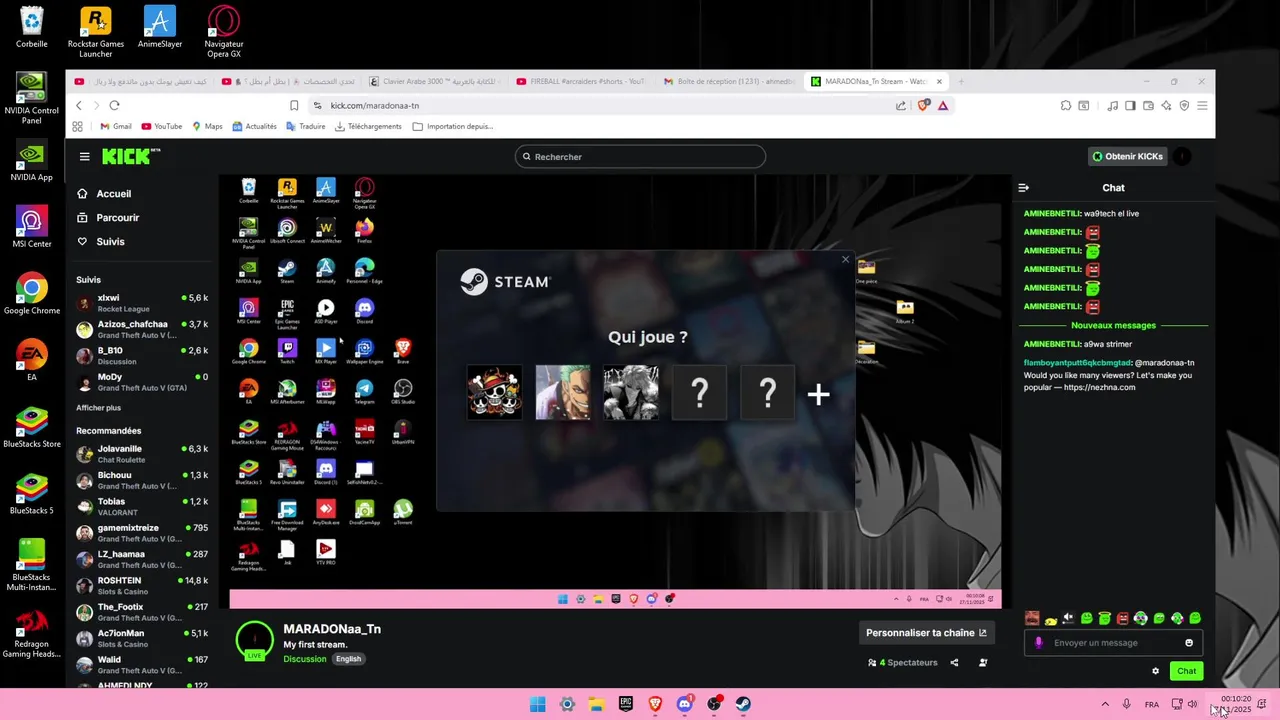Open the browser extensions puzzle icon
This screenshot has width=1280, height=720.
pos(1066,105)
